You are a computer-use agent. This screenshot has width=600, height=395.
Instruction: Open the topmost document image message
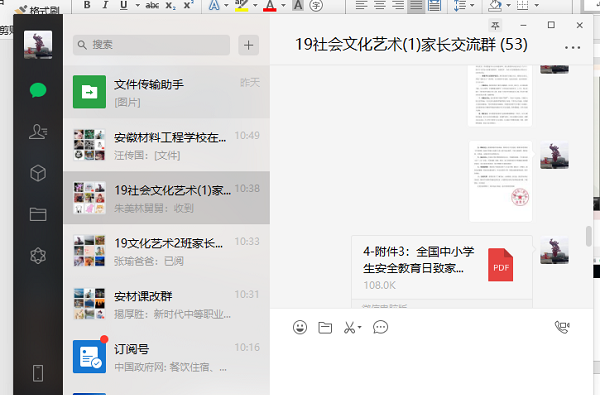pyautogui.click(x=500, y=96)
